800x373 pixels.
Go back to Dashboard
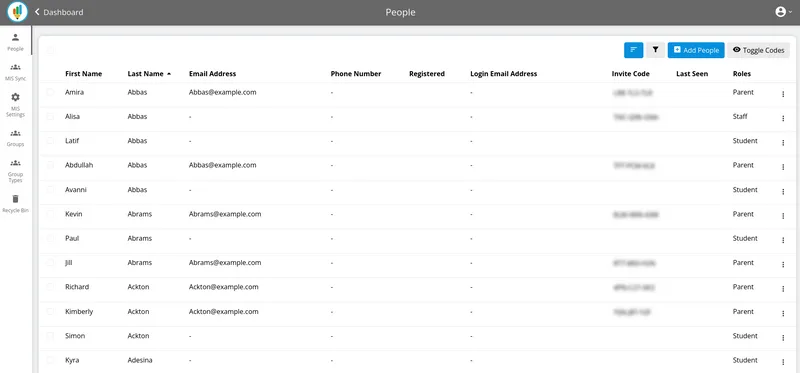click(59, 12)
